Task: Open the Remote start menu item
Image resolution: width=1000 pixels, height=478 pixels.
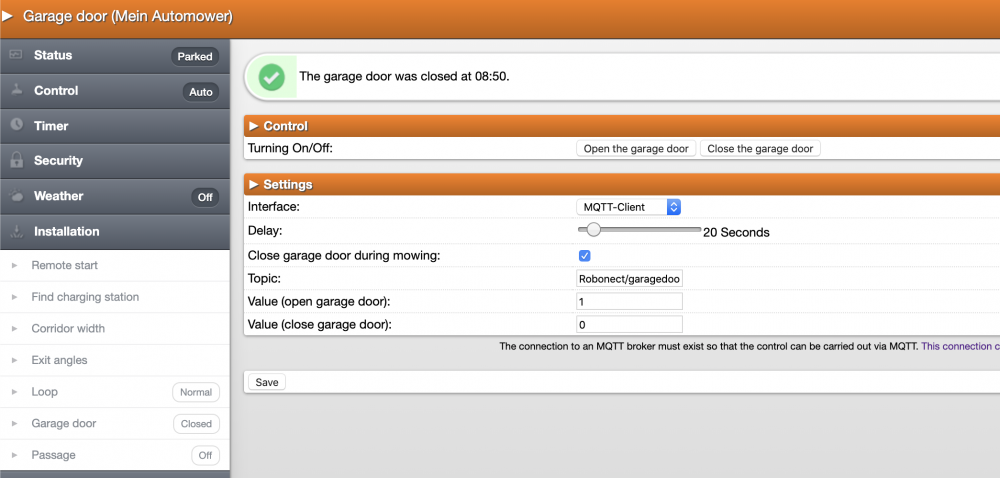Action: (65, 265)
